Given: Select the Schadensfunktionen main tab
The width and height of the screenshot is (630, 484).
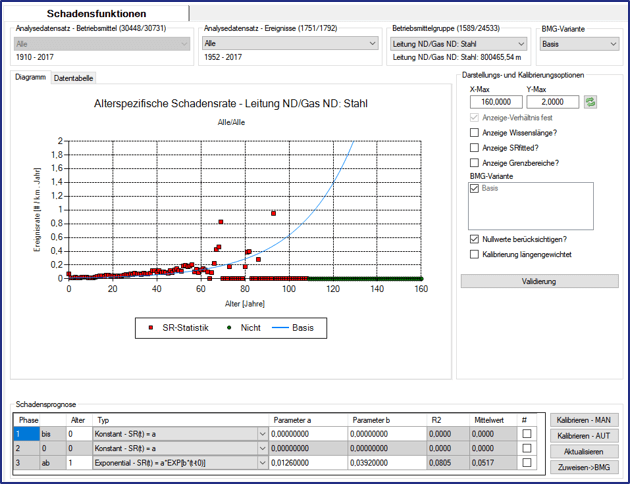Looking at the screenshot, I should tap(96, 13).
